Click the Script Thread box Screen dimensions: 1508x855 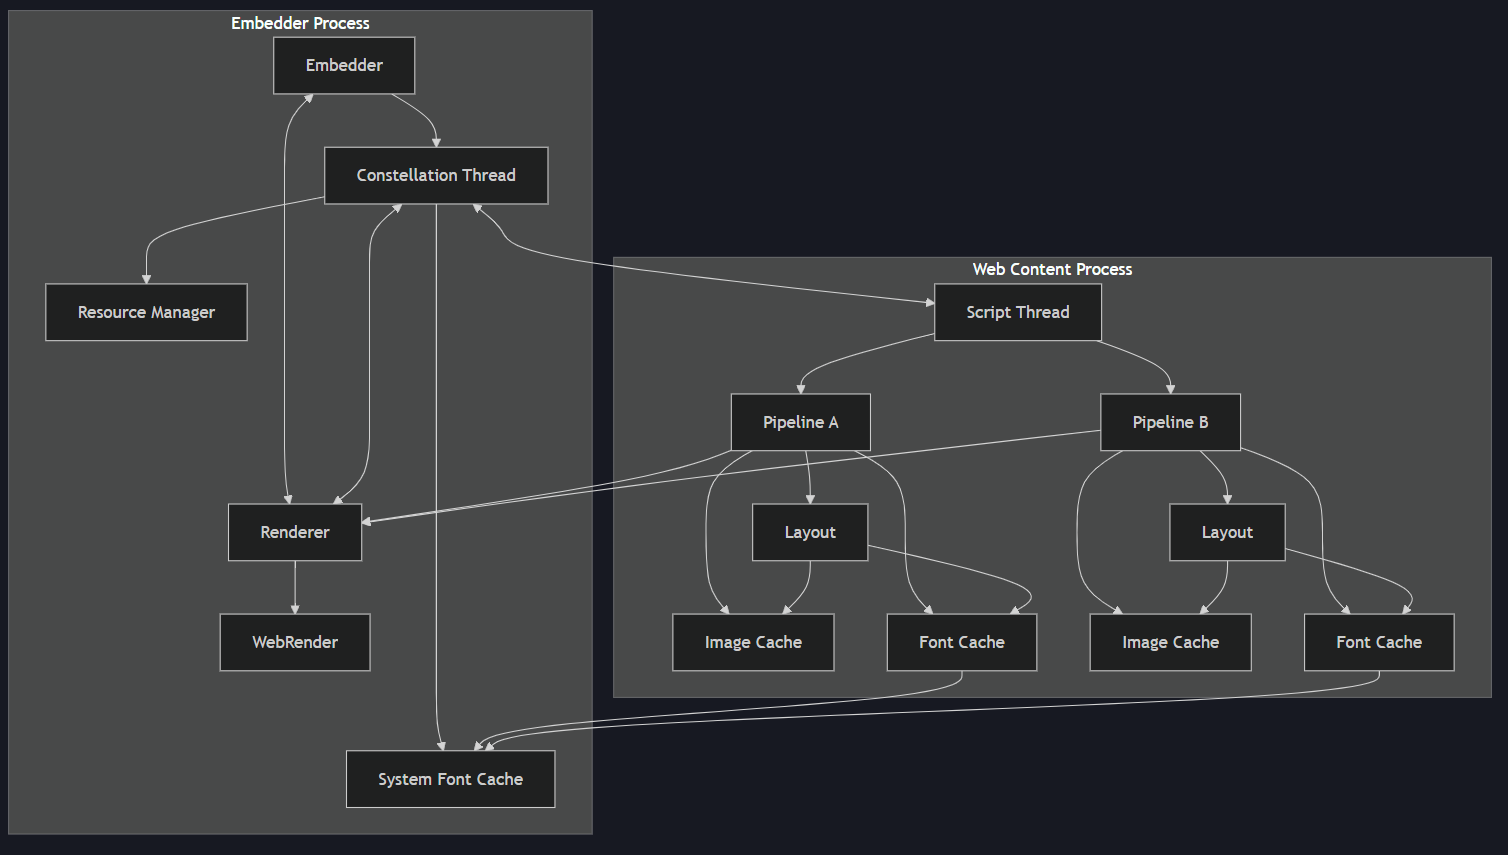tap(1018, 312)
